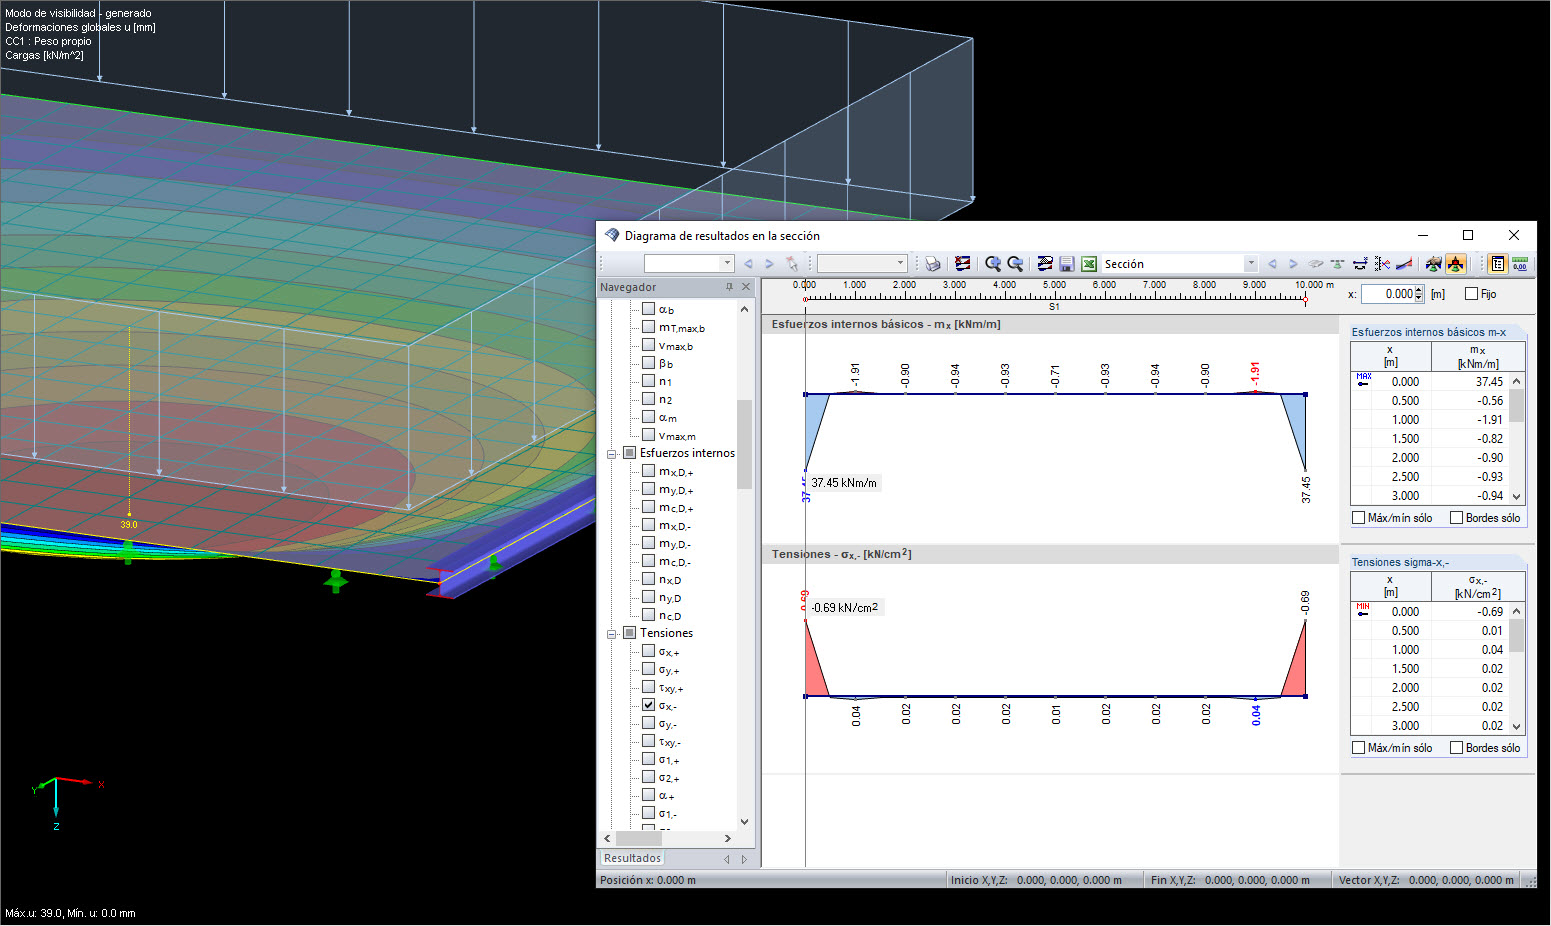1551x926 pixels.
Task: Click the grey surface icon after section arrows
Action: point(1316,264)
